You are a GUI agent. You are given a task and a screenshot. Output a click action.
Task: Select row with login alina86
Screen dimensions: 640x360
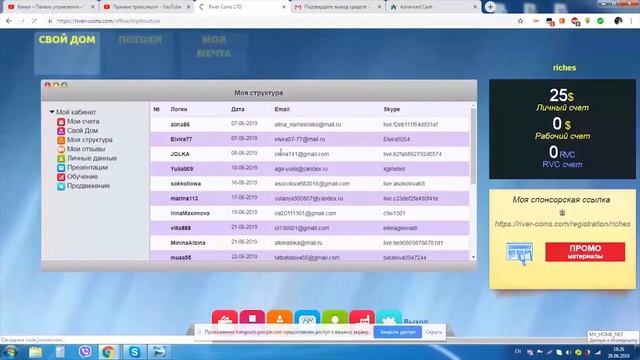coord(310,124)
